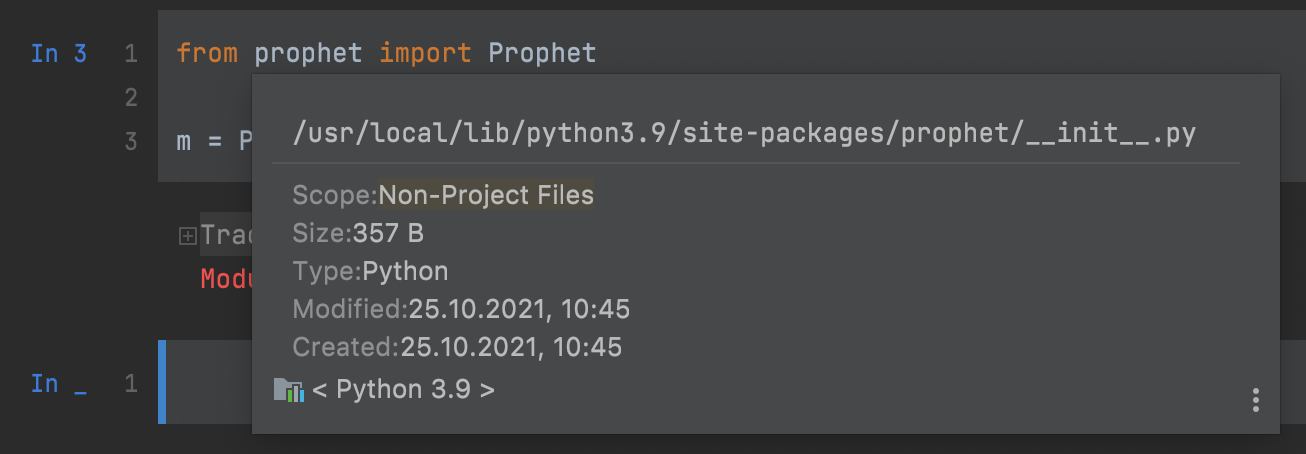This screenshot has width=1306, height=454.
Task: Select the 'In _' cell label
Action: pyautogui.click(x=58, y=384)
